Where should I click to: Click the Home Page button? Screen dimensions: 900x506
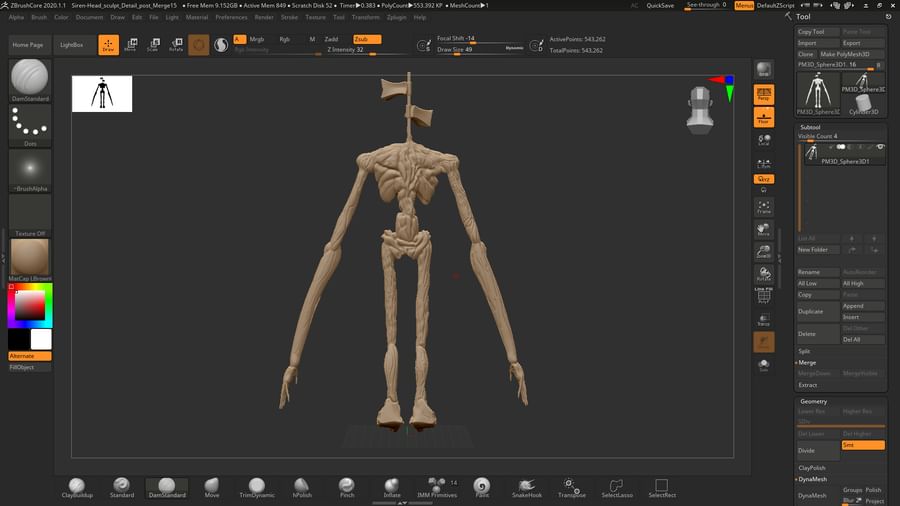point(28,45)
